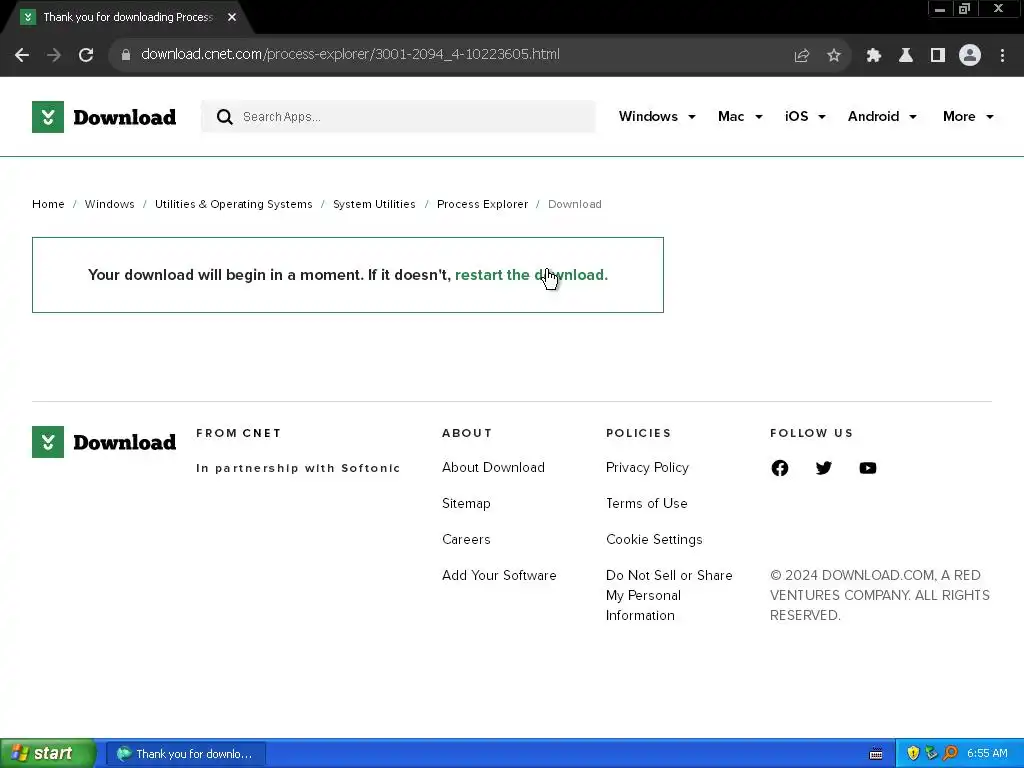Click the green Download logo in header
This screenshot has height=768, width=1024.
click(x=104, y=117)
